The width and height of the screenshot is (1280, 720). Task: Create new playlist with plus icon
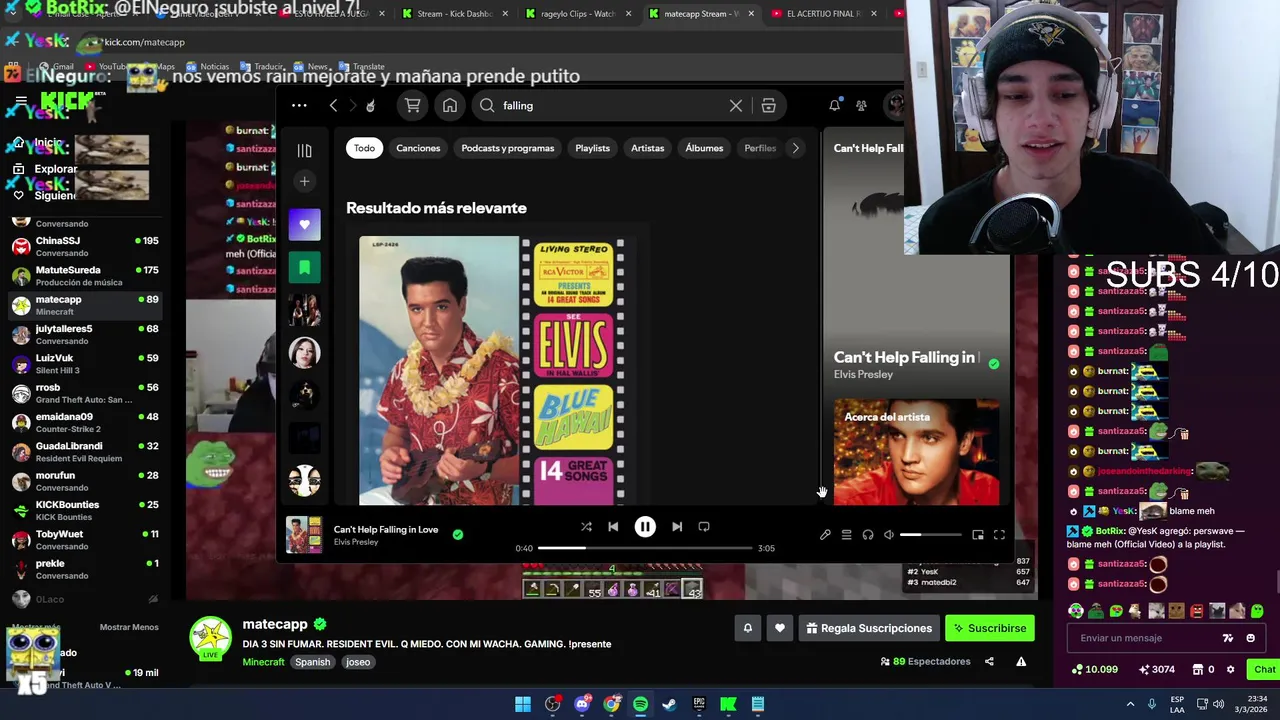click(304, 181)
